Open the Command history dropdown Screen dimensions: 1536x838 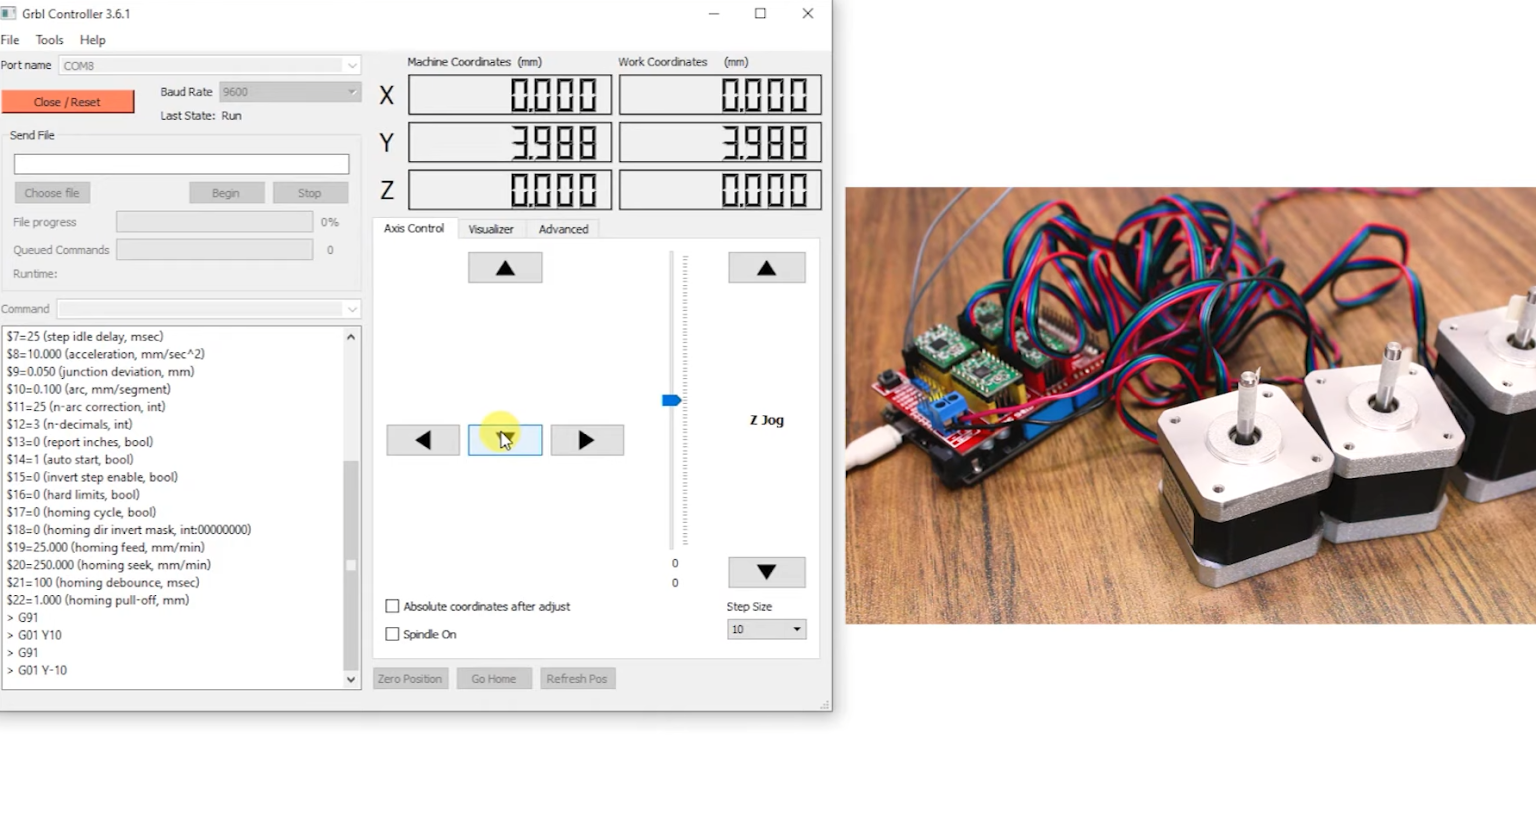pos(351,309)
